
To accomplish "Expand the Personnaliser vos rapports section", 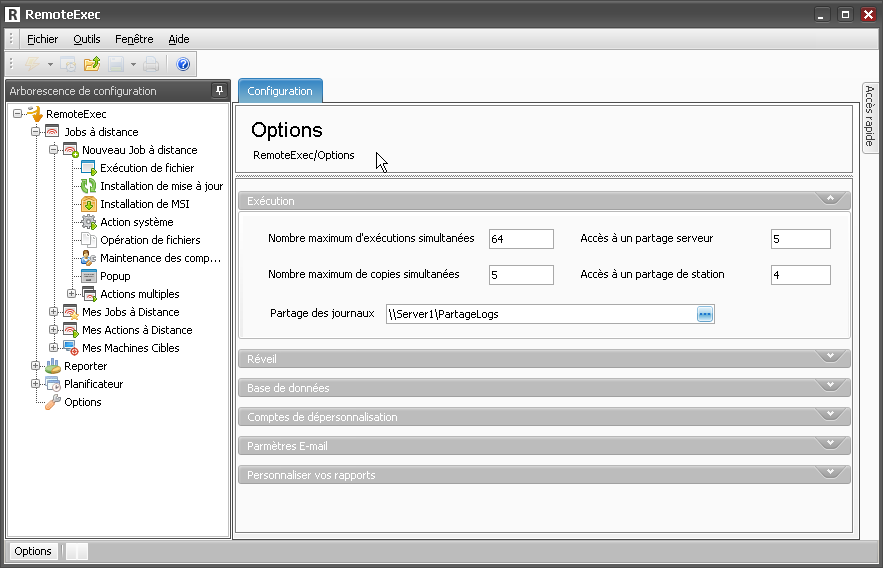I will tap(544, 475).
